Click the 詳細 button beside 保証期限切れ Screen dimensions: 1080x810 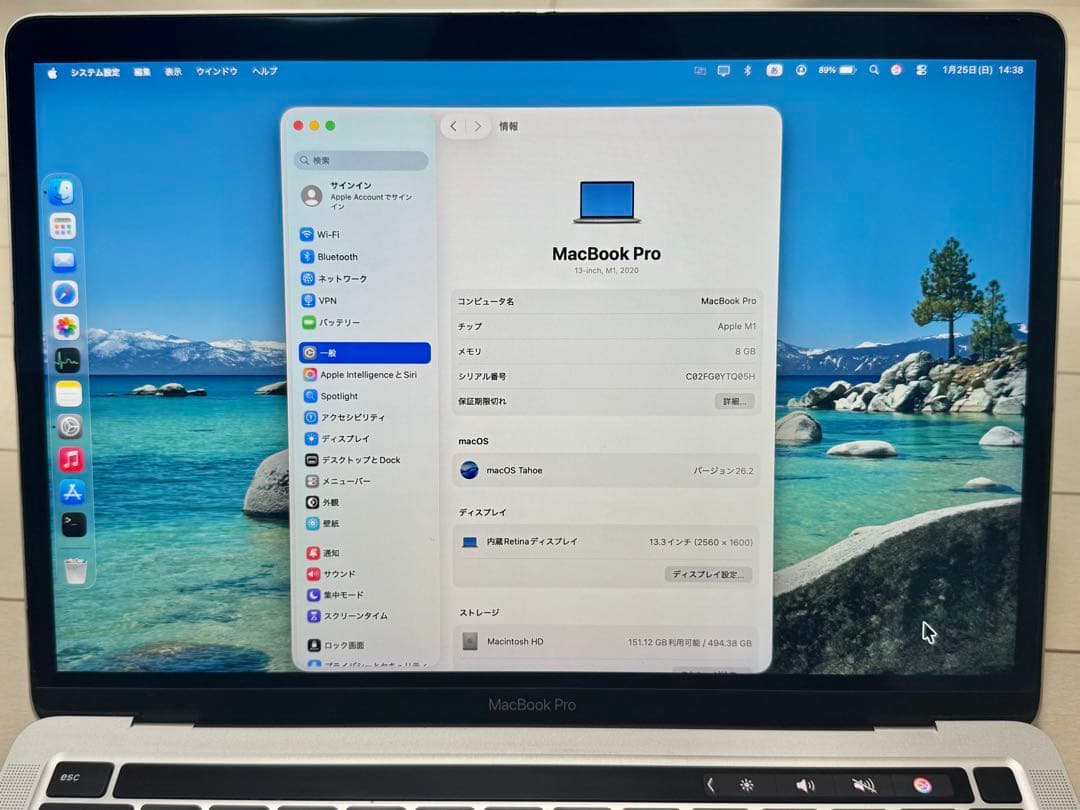[734, 401]
